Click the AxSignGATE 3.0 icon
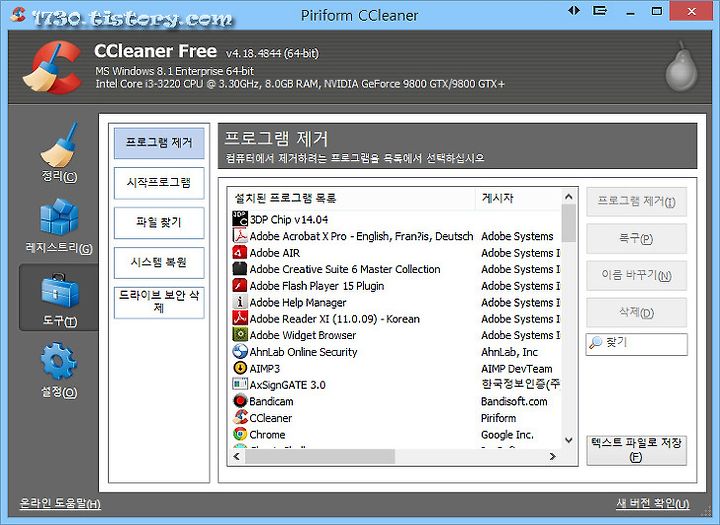 coord(240,385)
